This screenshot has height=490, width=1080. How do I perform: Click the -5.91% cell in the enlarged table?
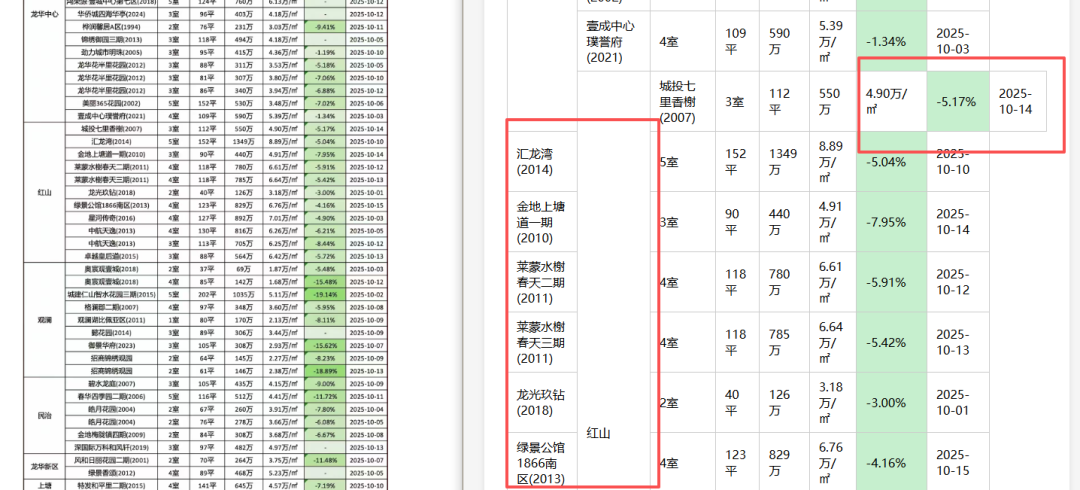tap(891, 282)
